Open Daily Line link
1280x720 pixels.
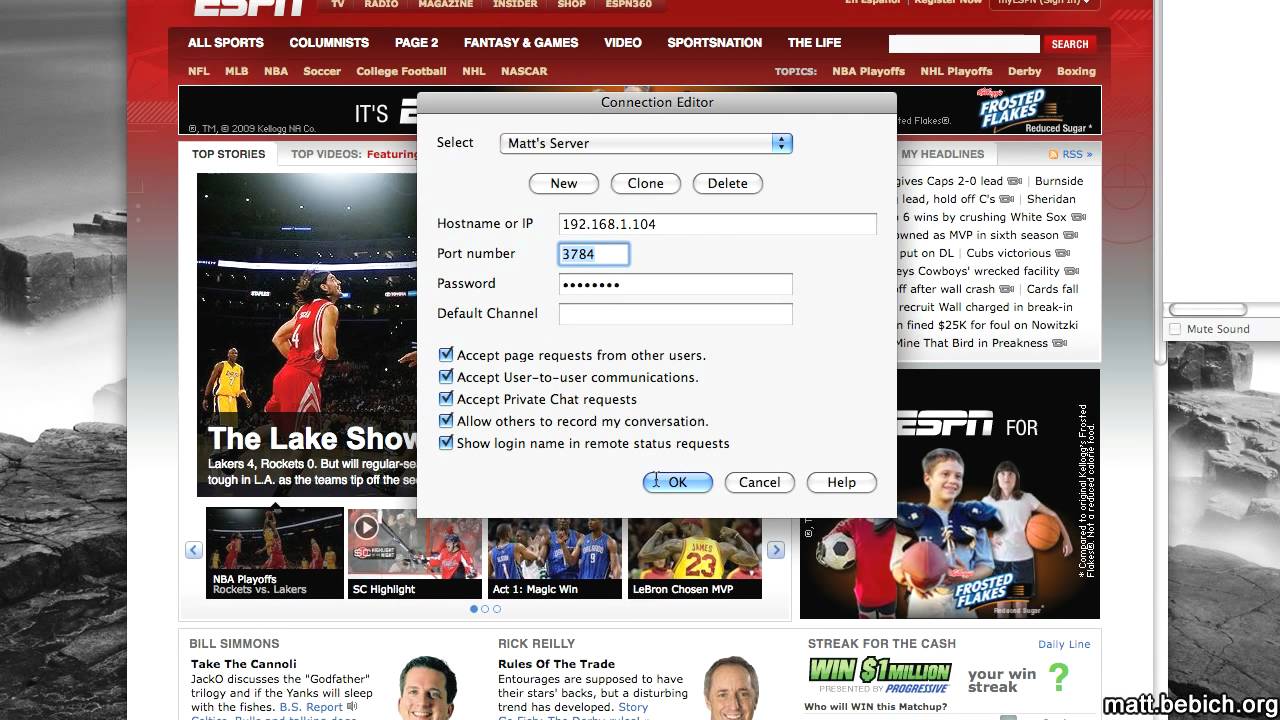tap(1064, 644)
